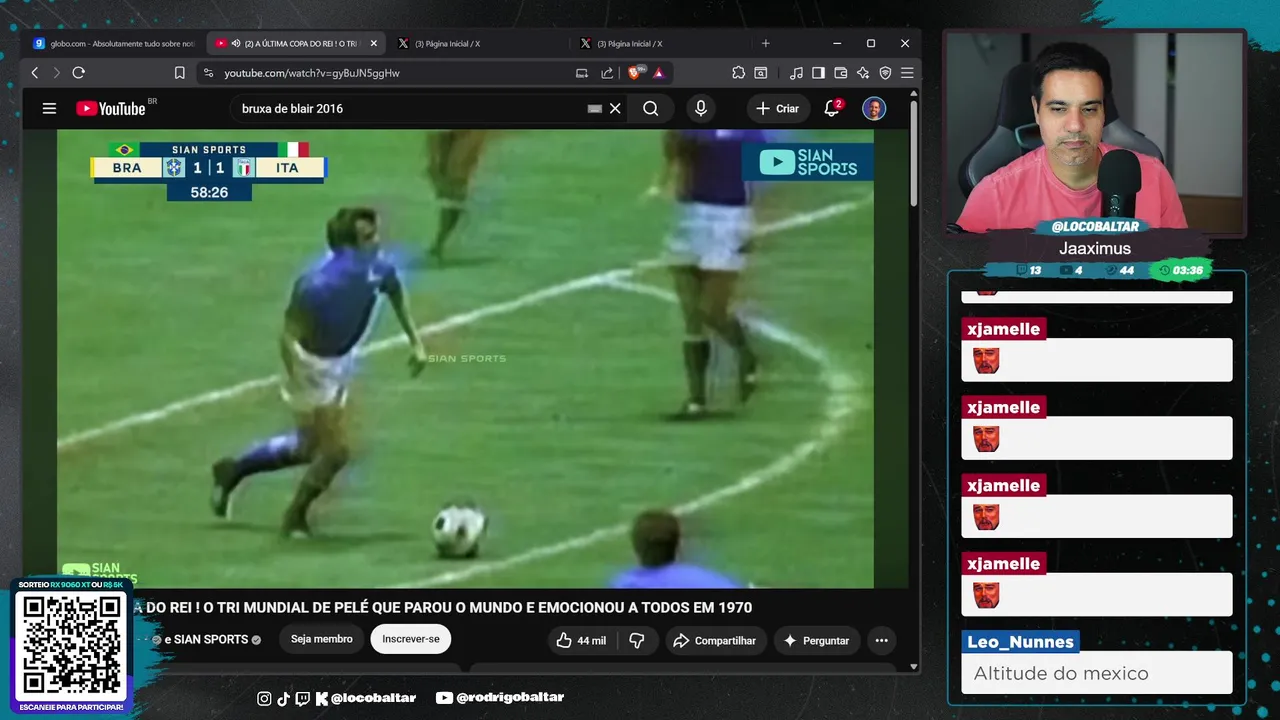Click the search-in-page icon beside extensions
The height and width of the screenshot is (720, 1280).
[x=761, y=73]
